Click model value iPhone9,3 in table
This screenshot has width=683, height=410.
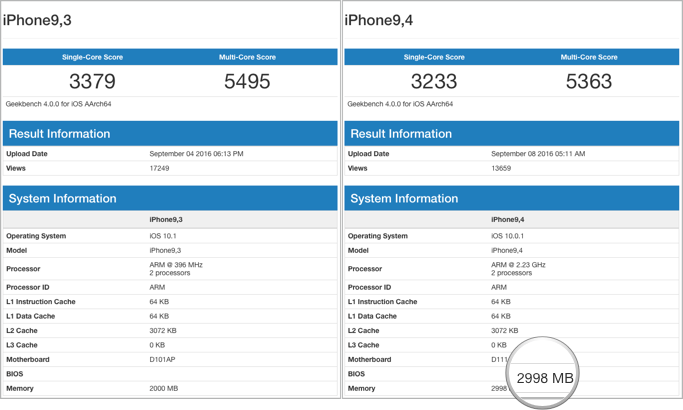coord(165,251)
